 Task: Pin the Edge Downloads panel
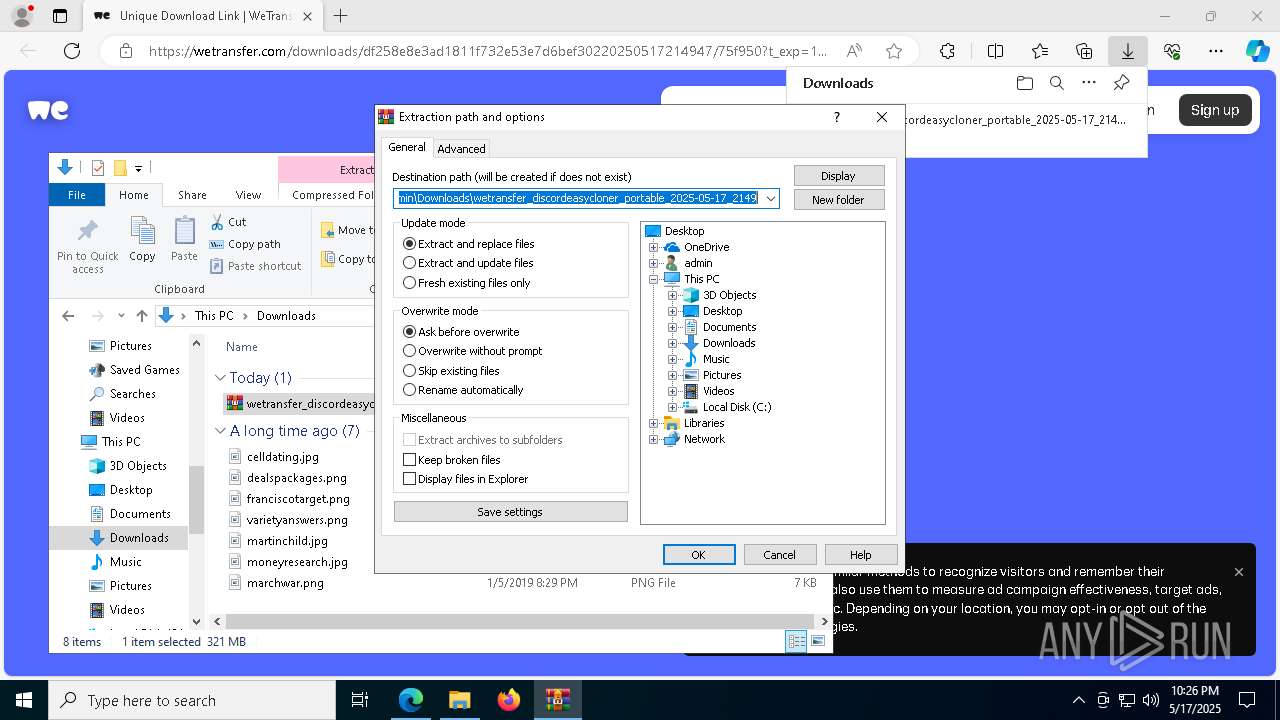pyautogui.click(x=1121, y=83)
